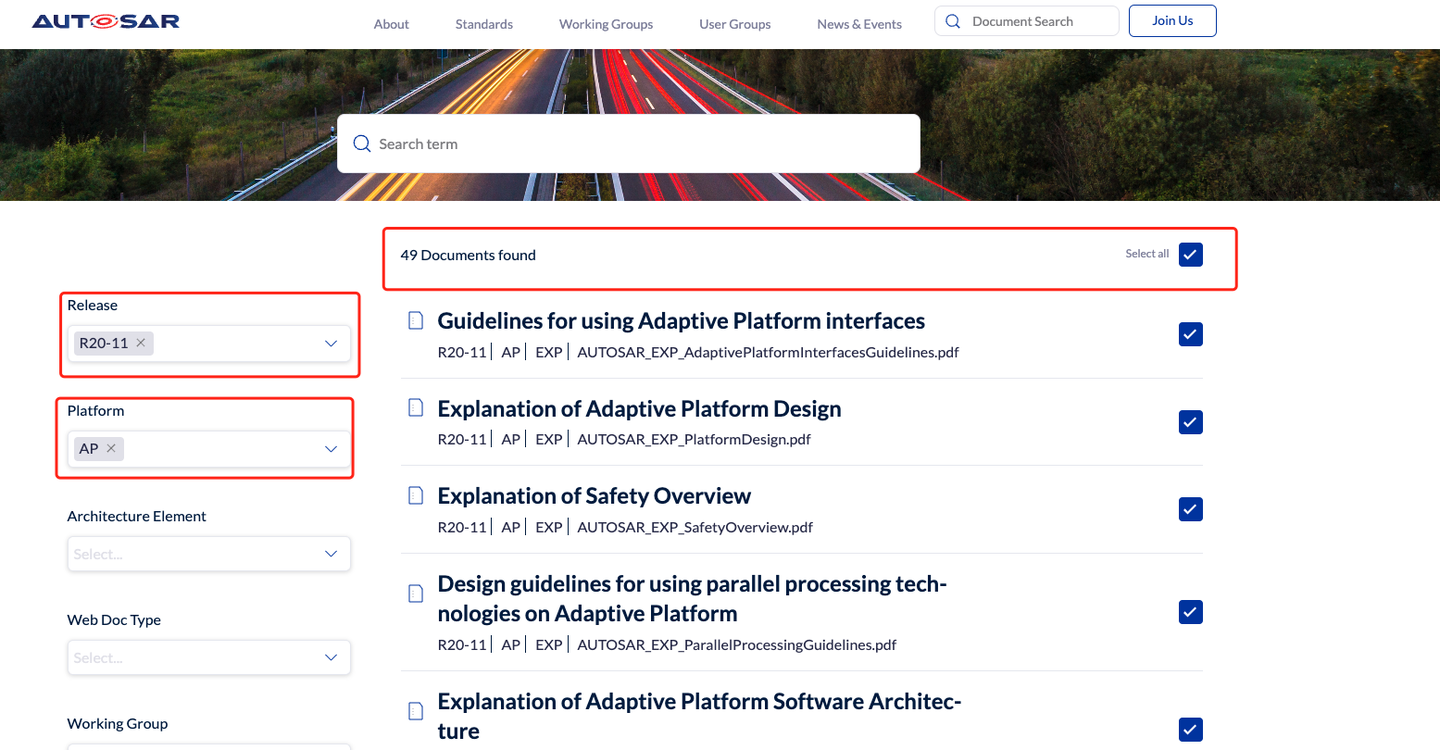Remove the R20-11 release filter tag
Screen dimensions: 1440x750
141,343
